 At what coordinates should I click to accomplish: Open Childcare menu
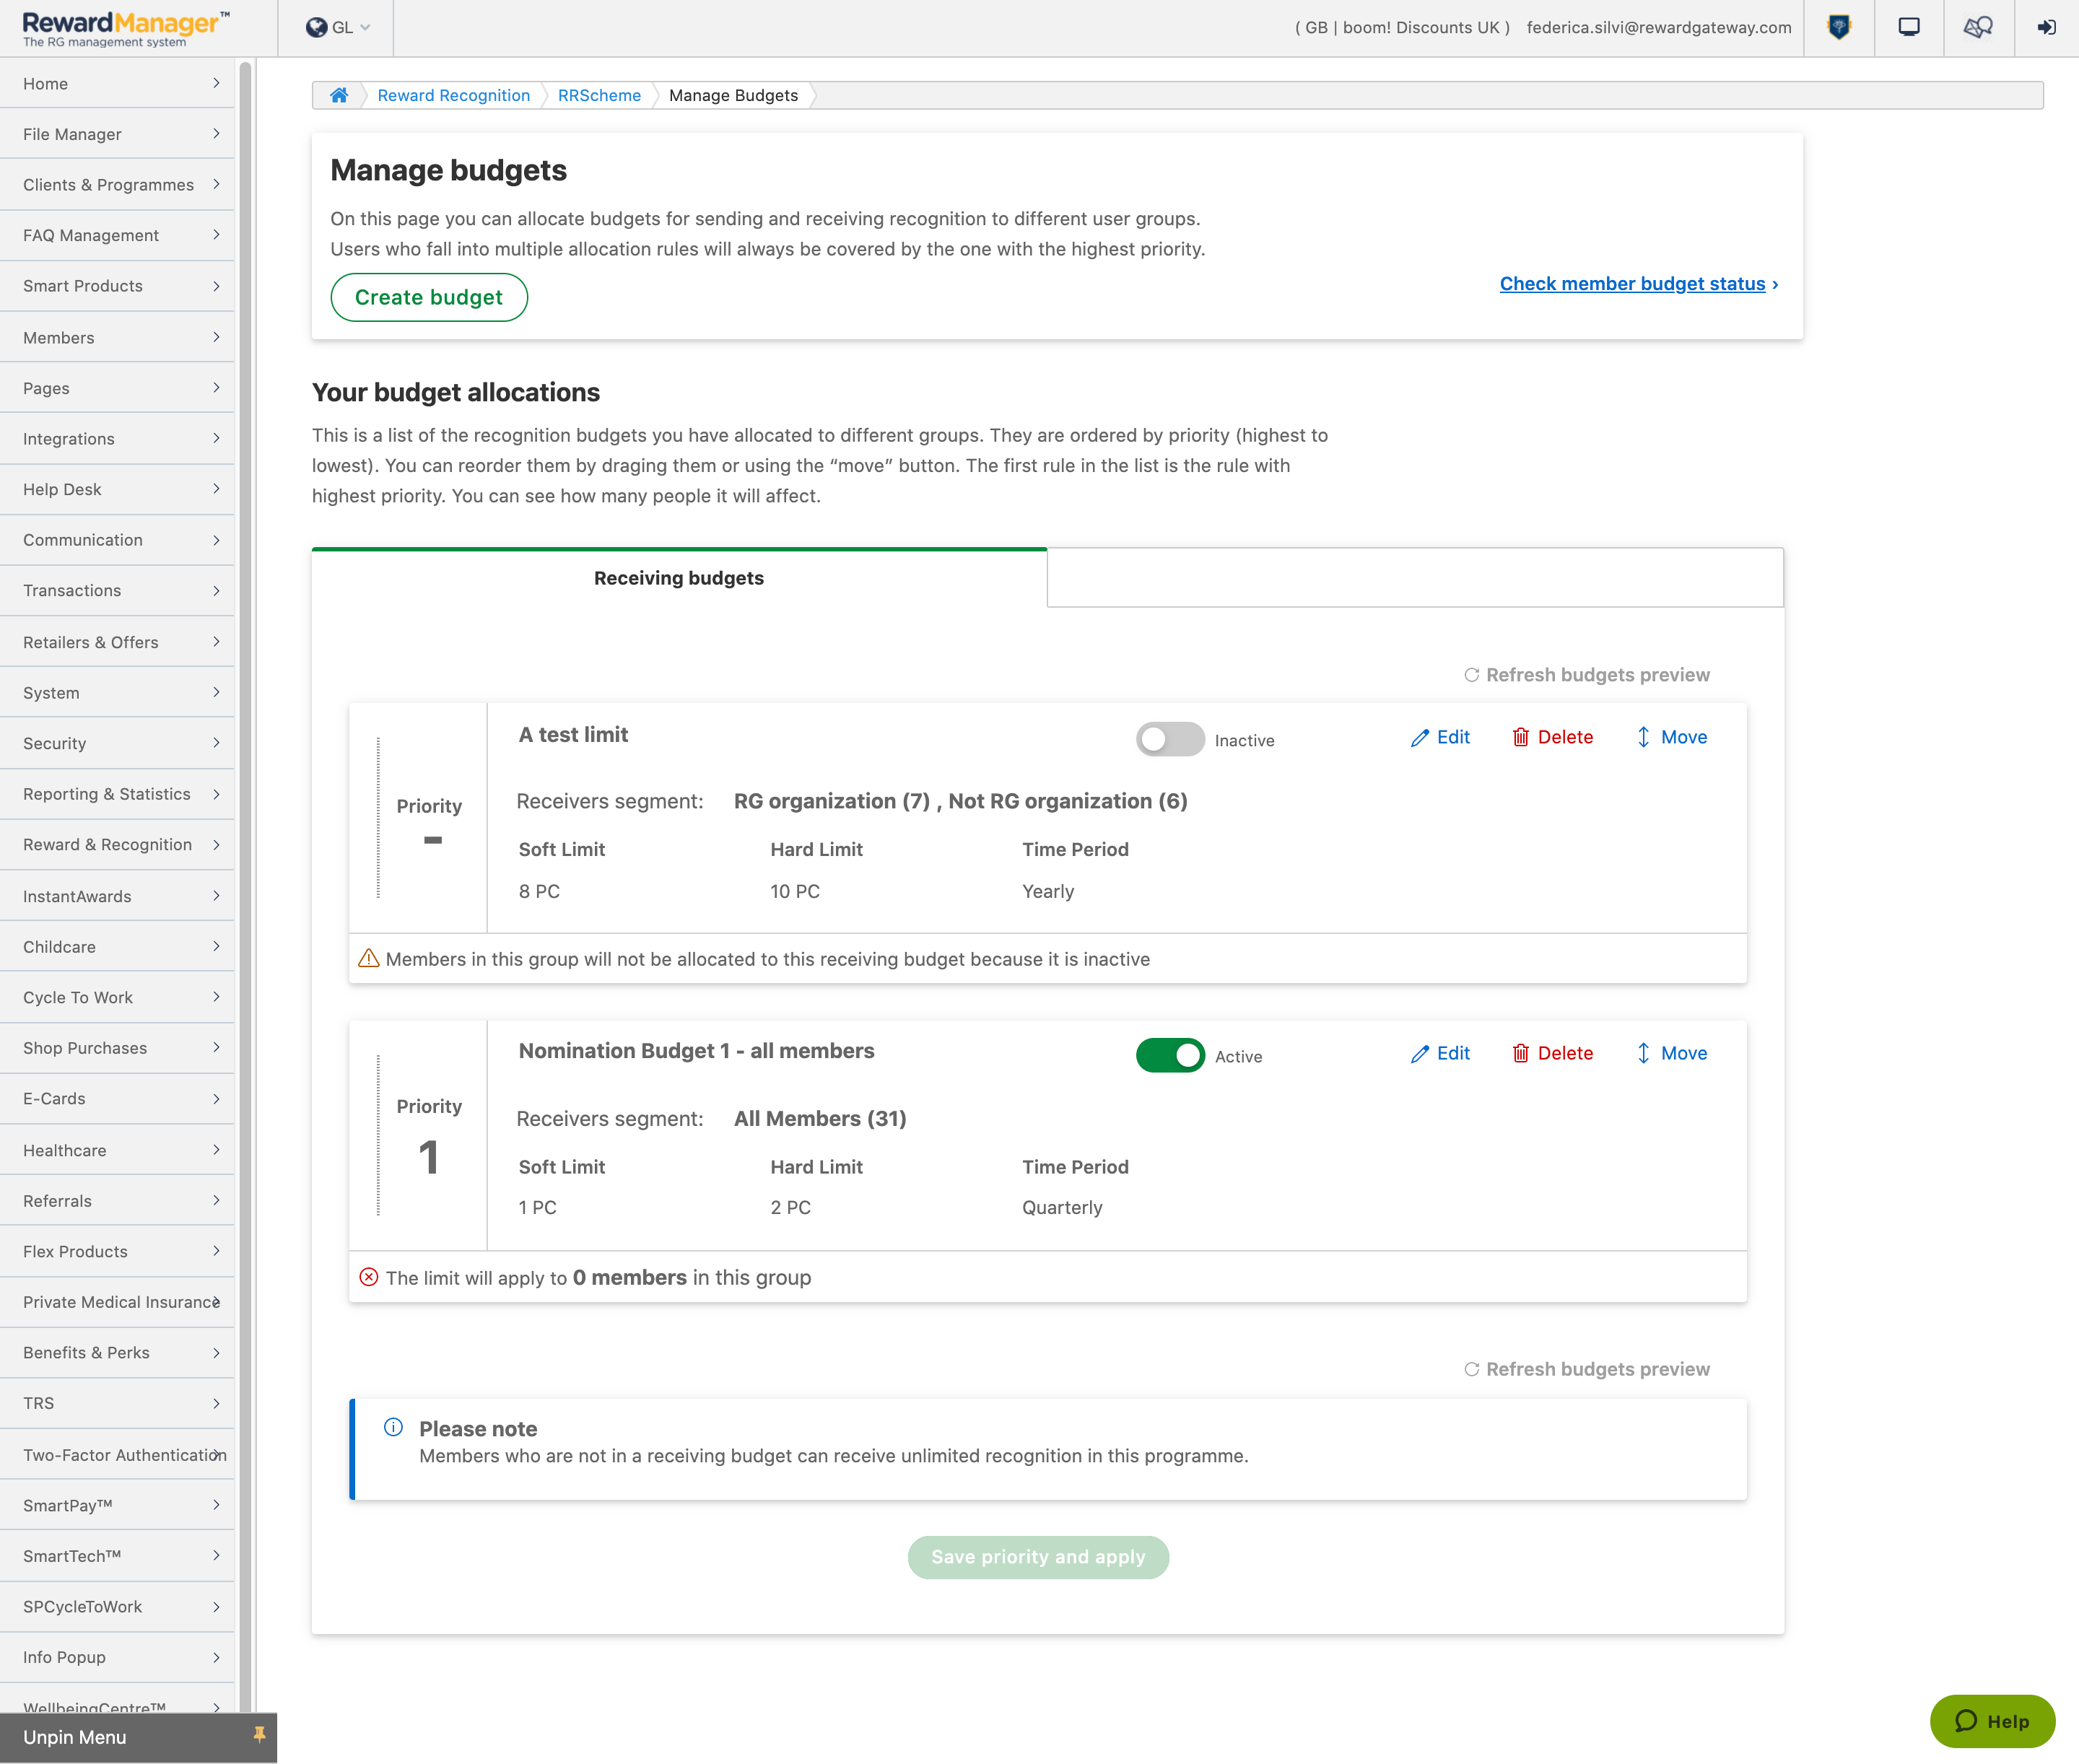point(117,946)
